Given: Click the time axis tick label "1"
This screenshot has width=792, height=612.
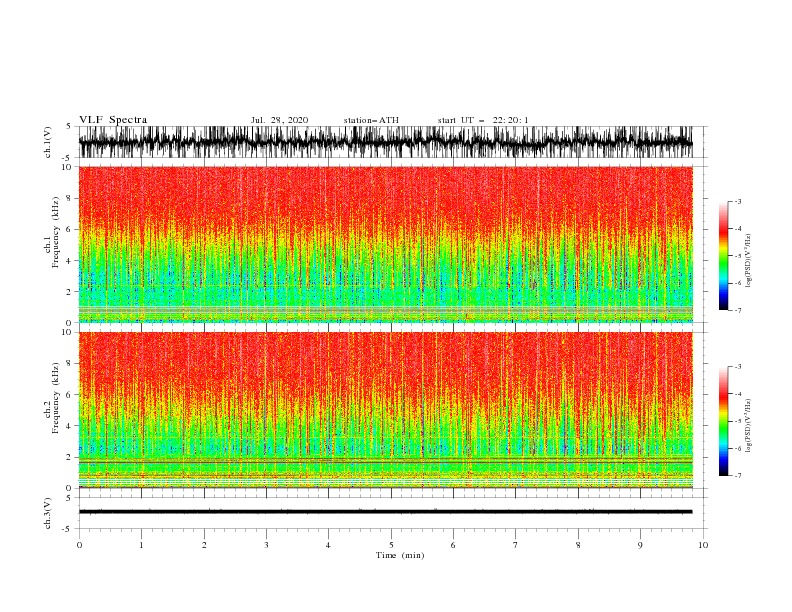Looking at the screenshot, I should [x=141, y=545].
